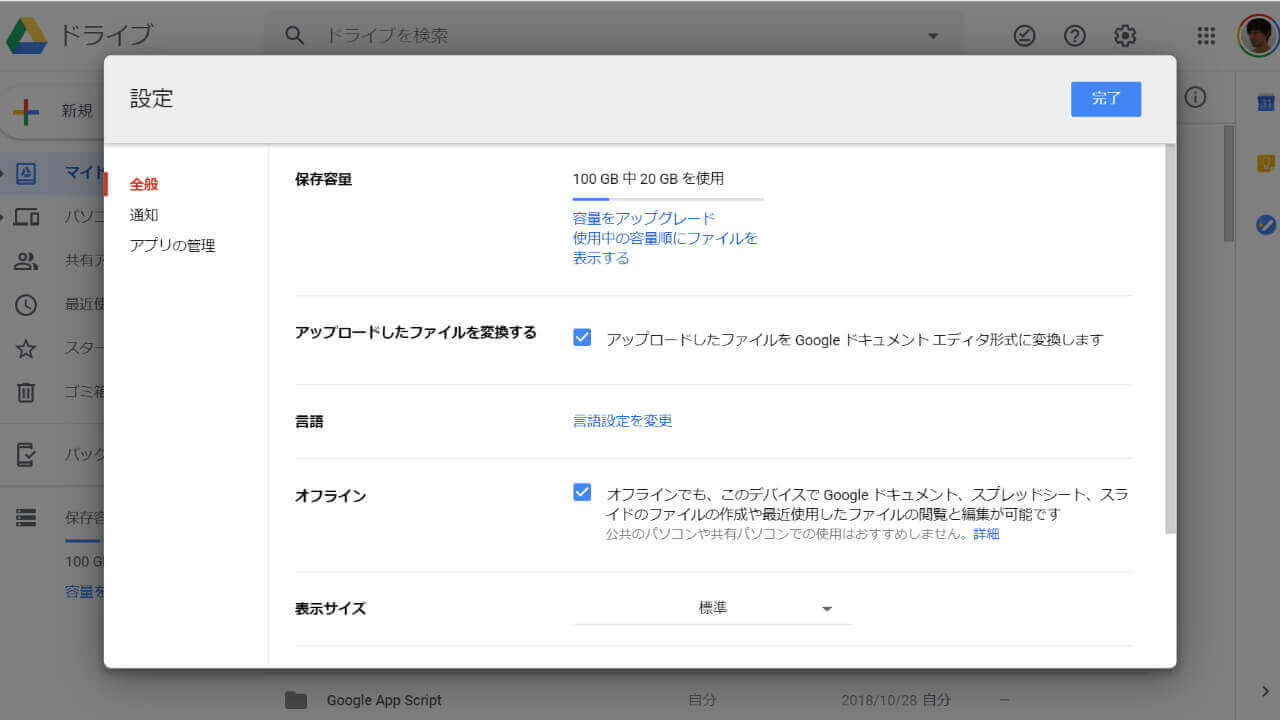This screenshot has width=1280, height=720.
Task: Open the settings gear icon
Action: point(1125,36)
